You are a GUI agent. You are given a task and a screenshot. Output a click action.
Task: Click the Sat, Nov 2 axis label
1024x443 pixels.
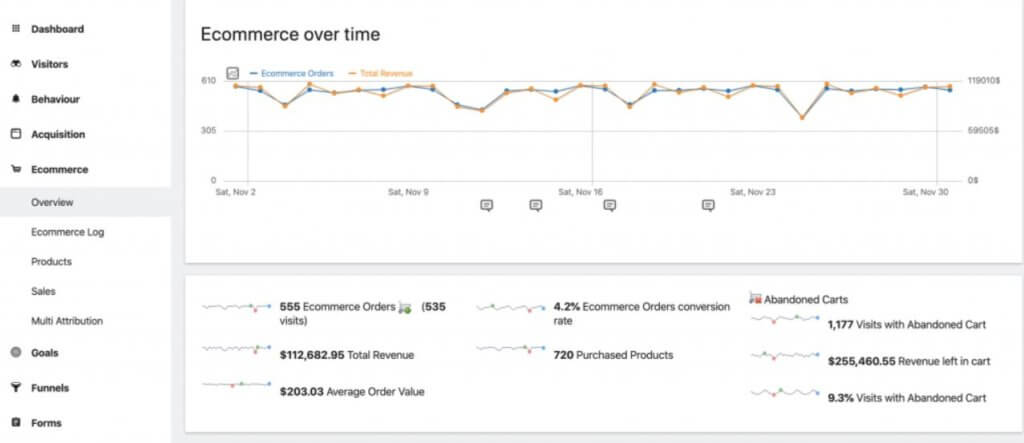(236, 192)
